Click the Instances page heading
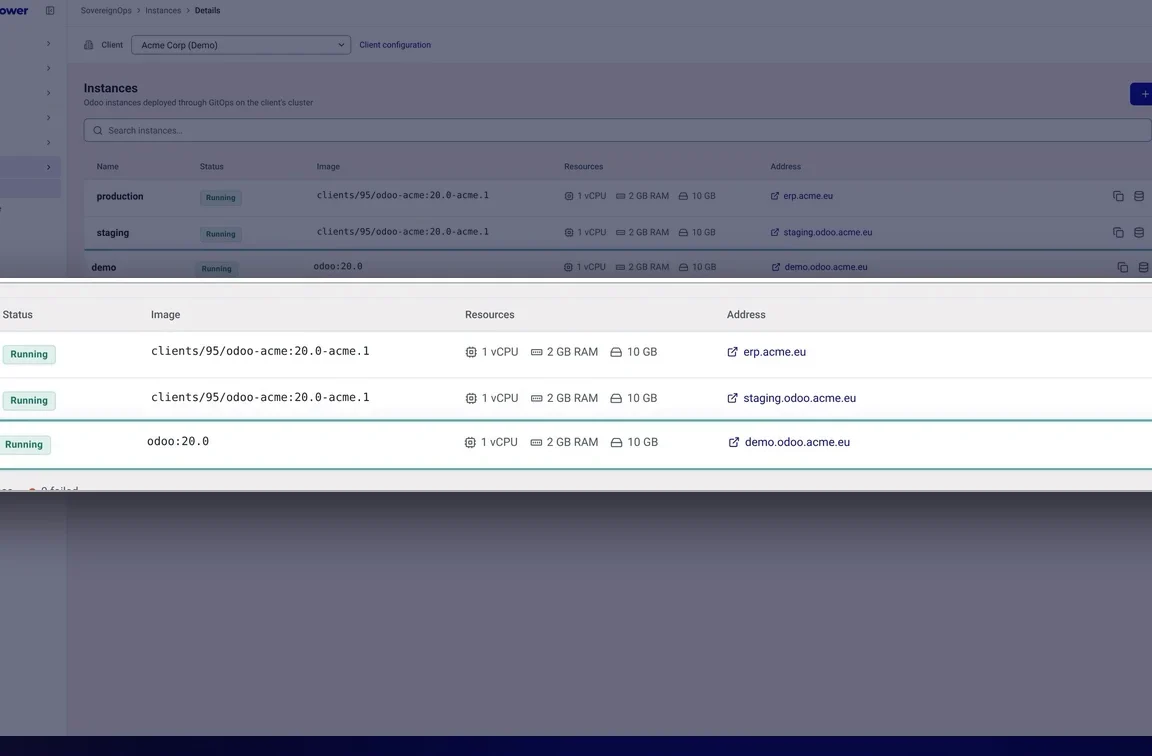This screenshot has width=1152, height=756. pos(110,88)
